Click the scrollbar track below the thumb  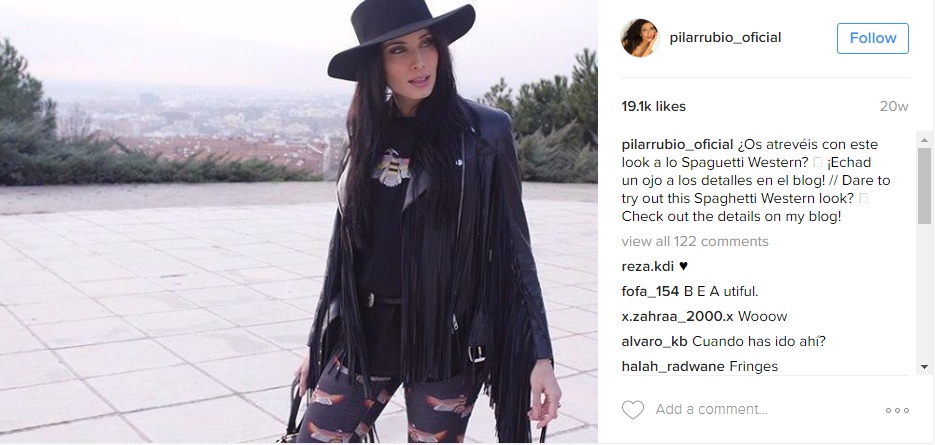(x=924, y=292)
